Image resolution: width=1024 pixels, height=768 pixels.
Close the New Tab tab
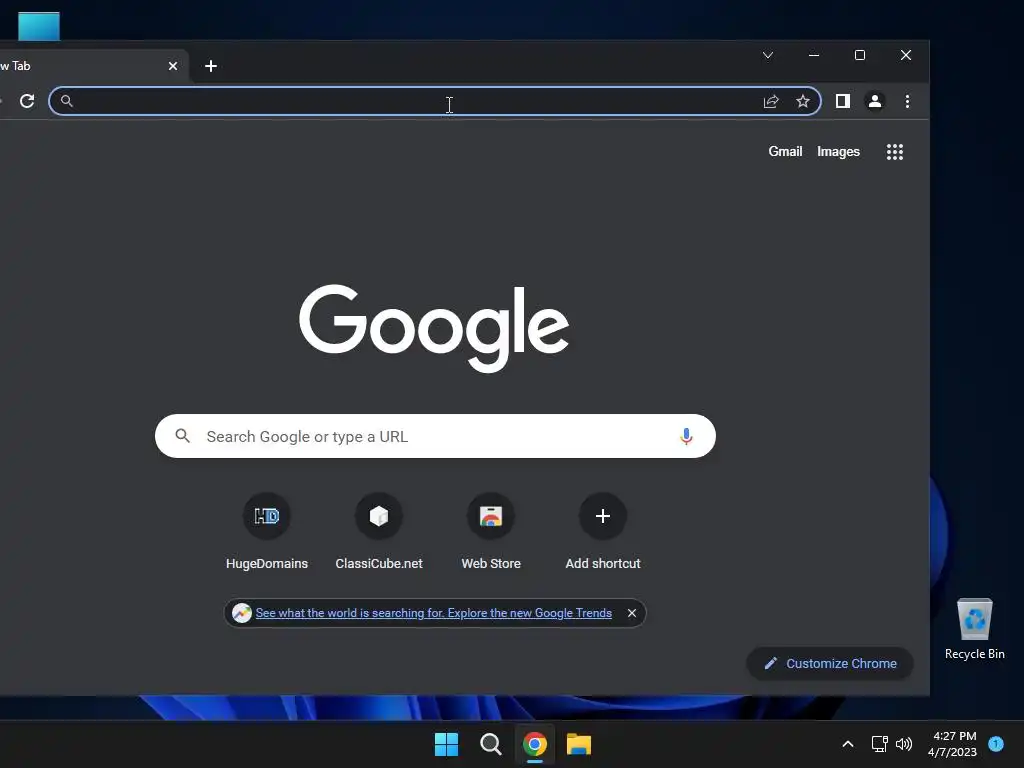point(173,66)
